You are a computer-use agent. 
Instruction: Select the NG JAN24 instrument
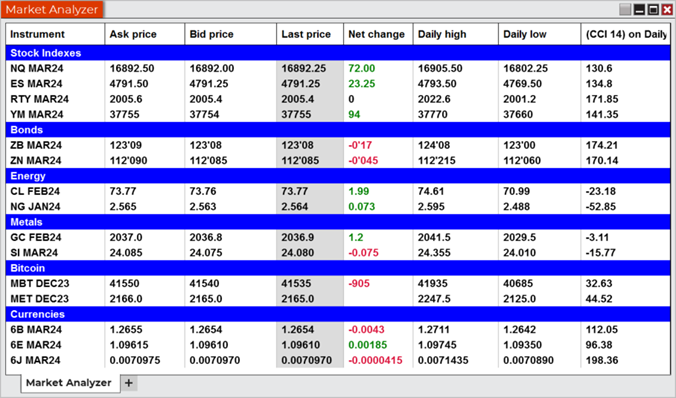click(35, 207)
